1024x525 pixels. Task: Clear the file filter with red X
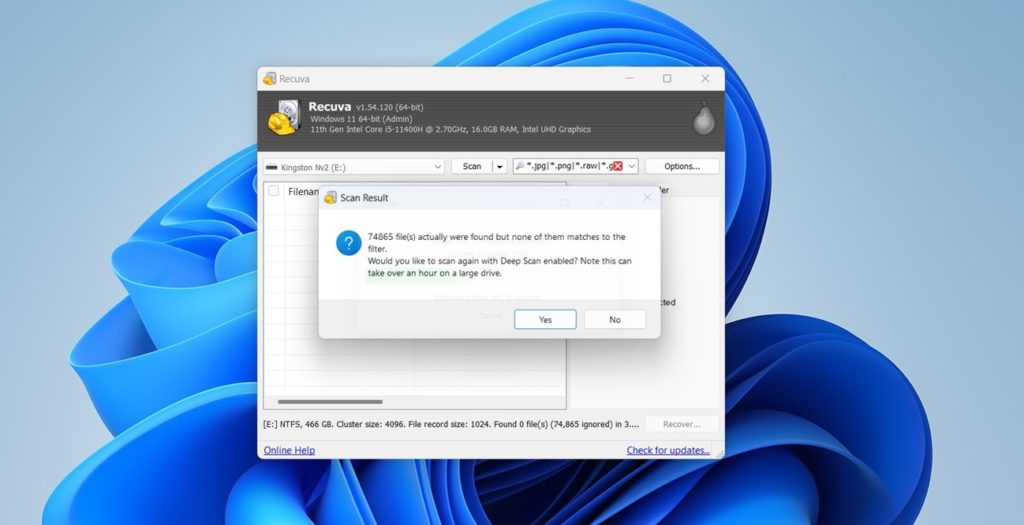(x=618, y=166)
